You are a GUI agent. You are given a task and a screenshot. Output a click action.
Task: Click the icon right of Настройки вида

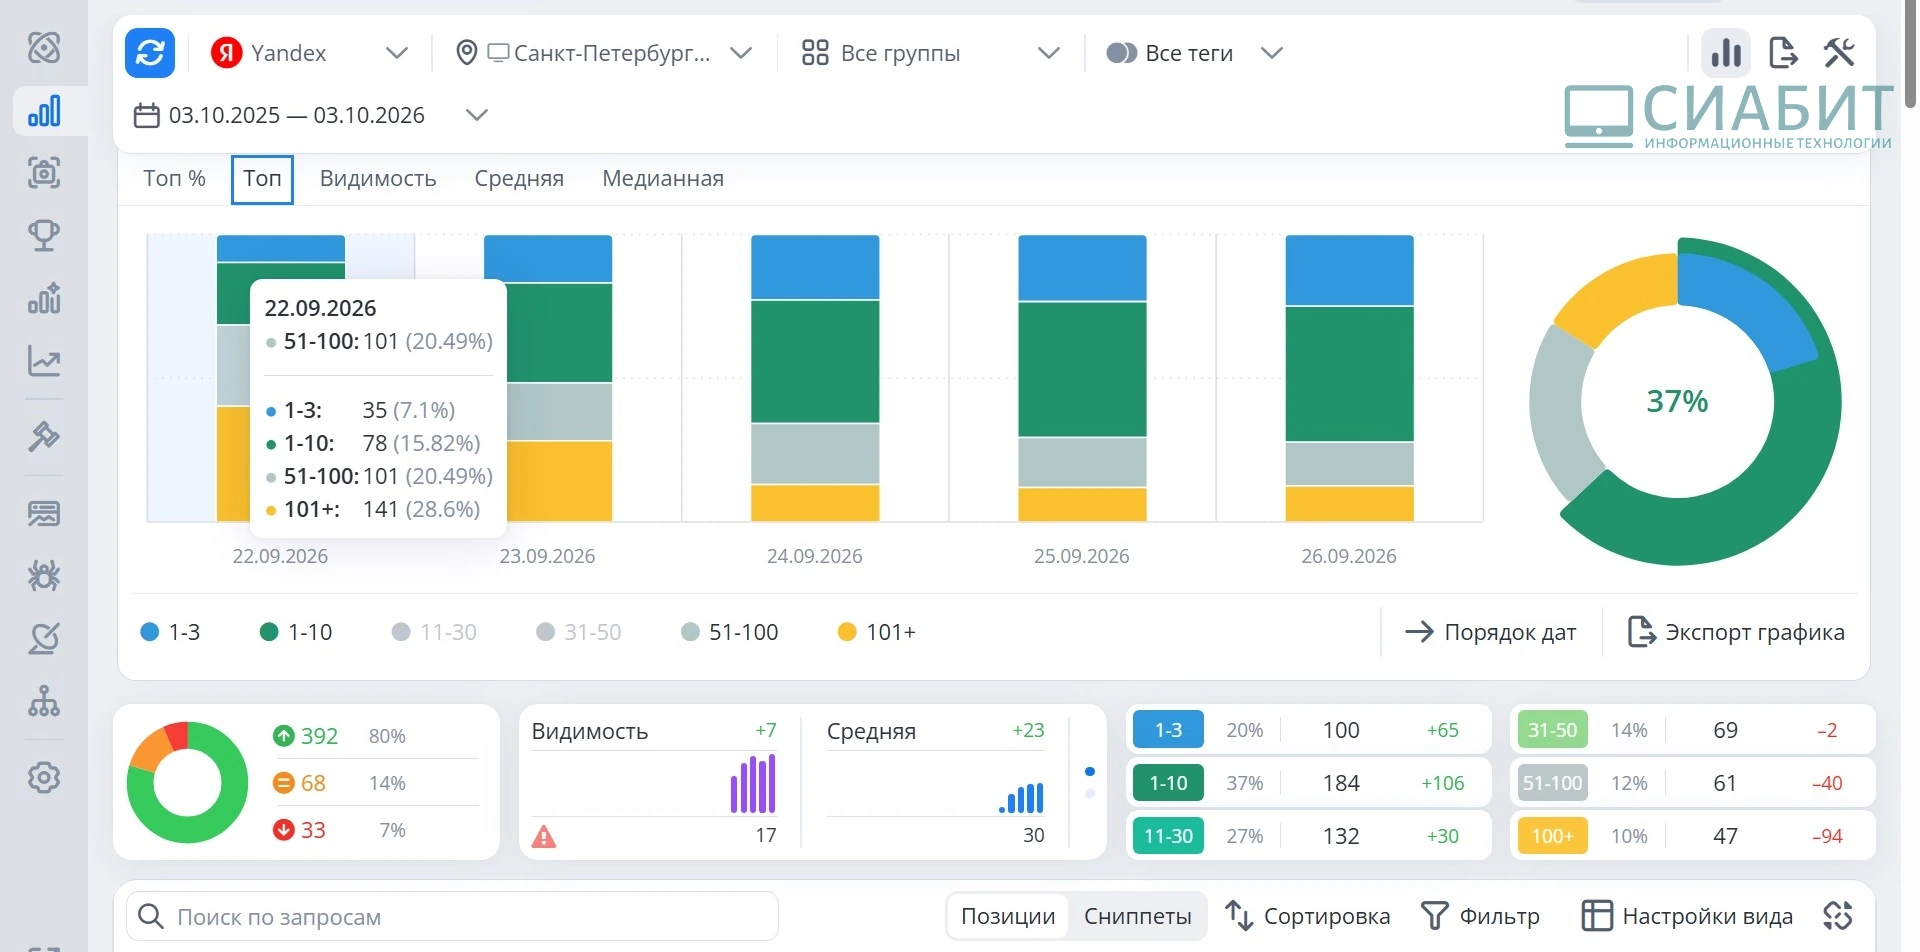tap(1838, 916)
